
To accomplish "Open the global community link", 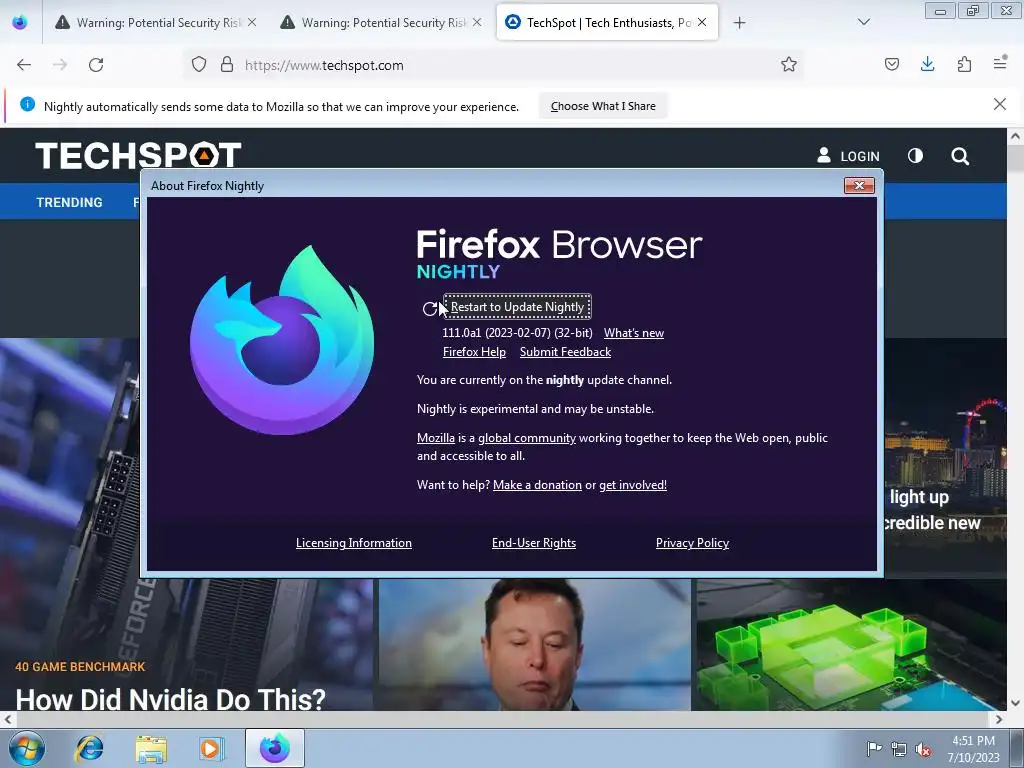I will (527, 438).
